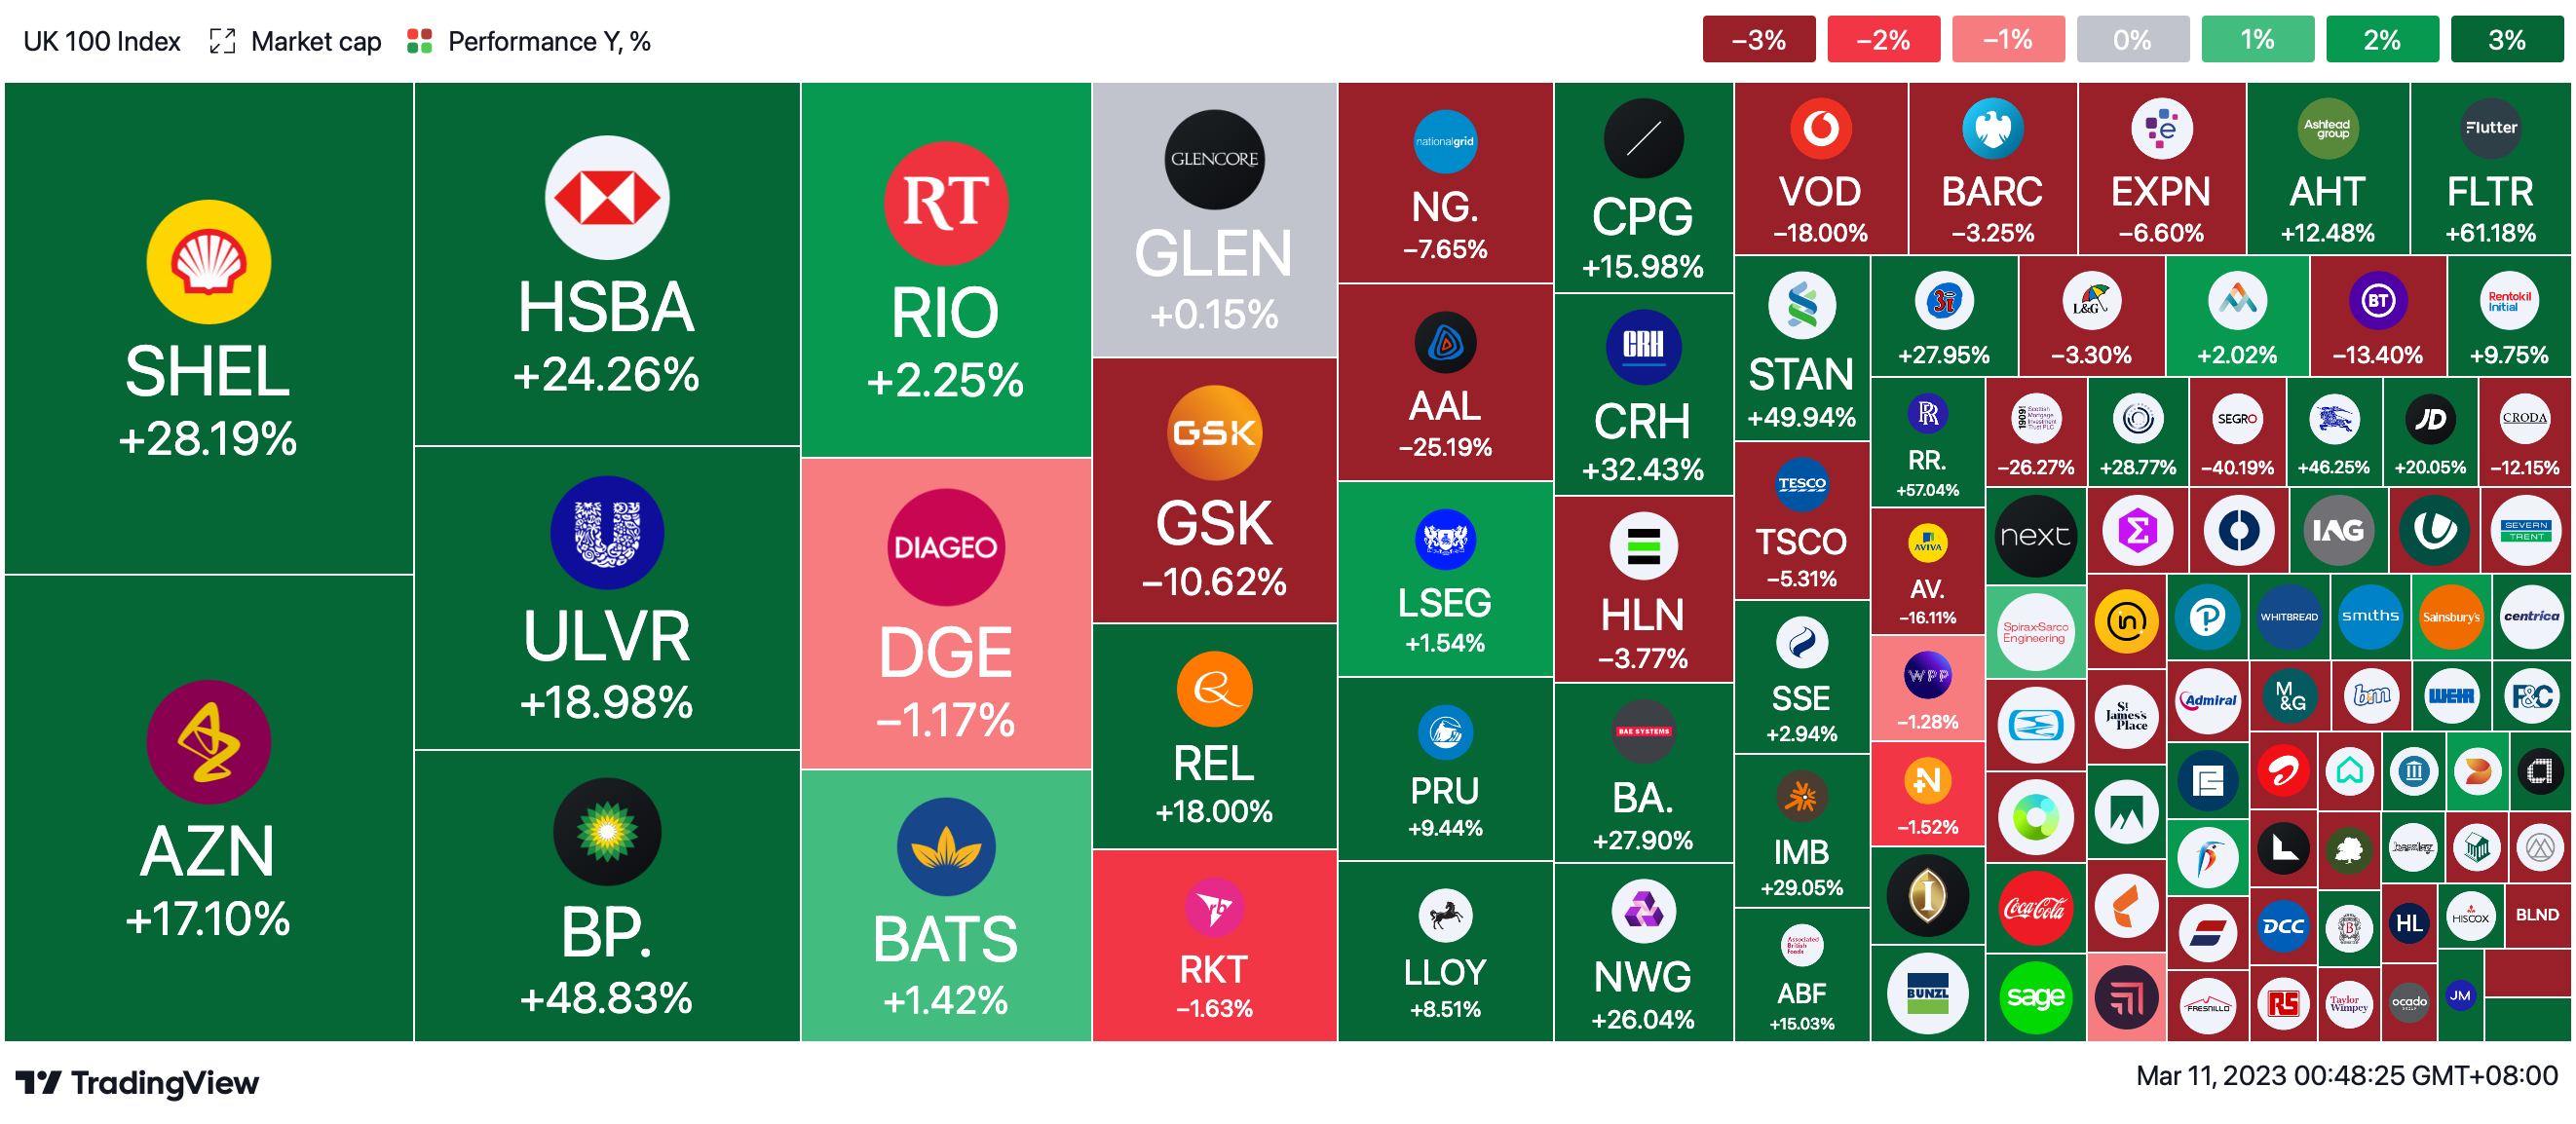Viewport: 2576px width, 1124px height.
Task: Click the Rio Tinto RT logo
Action: 945,203
